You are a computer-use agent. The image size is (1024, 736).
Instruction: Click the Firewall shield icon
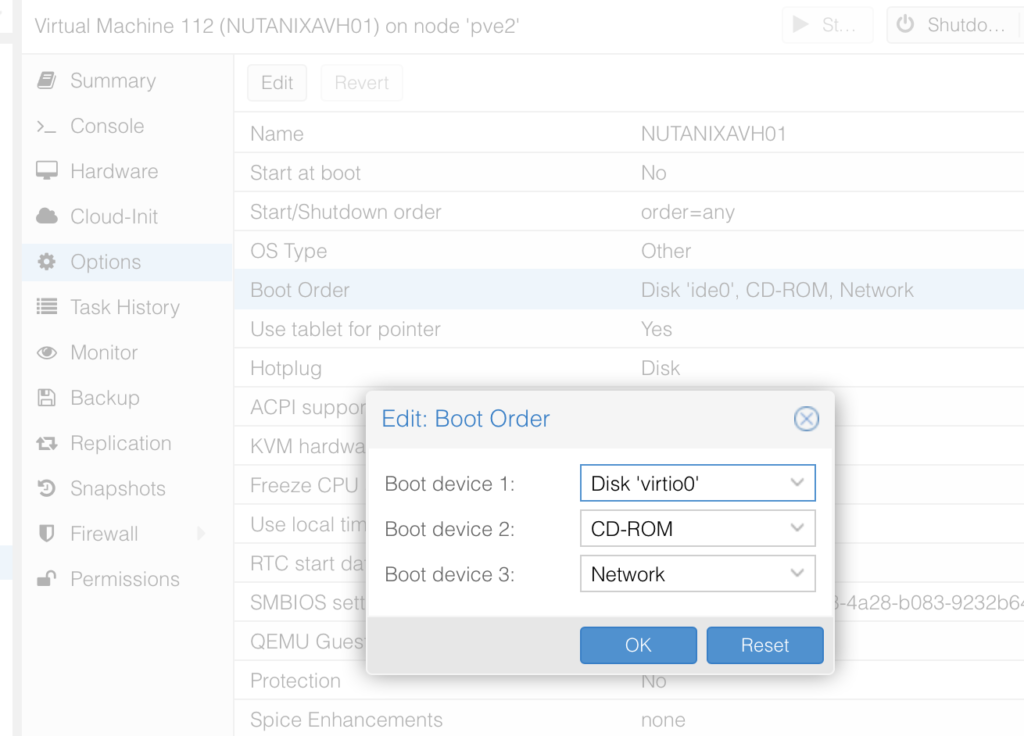click(49, 533)
